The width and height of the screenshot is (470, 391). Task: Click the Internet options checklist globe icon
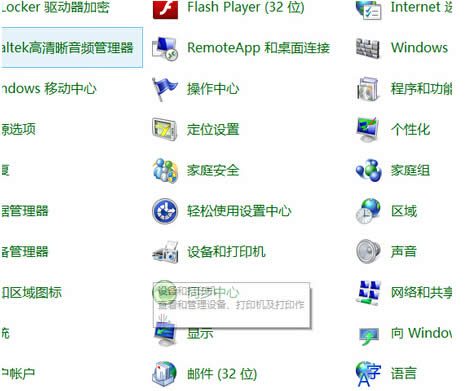pos(368,9)
